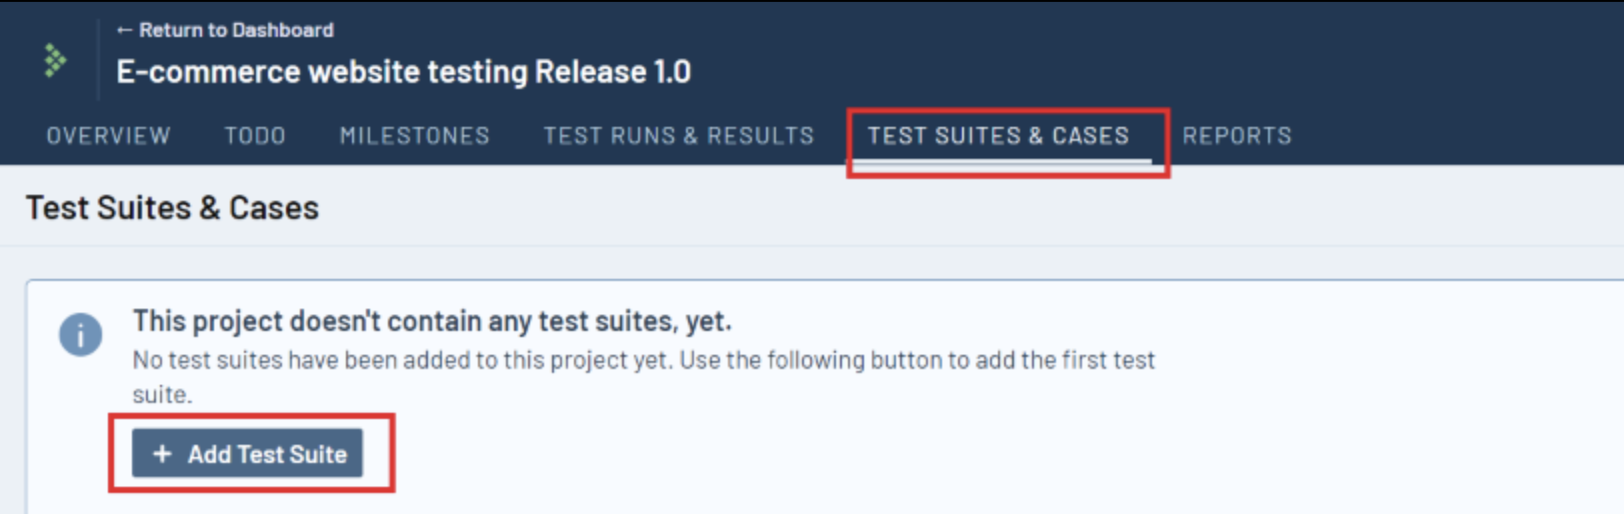Click the plus icon in Add Test Suite
This screenshot has height=514, width=1624.
pyautogui.click(x=162, y=454)
